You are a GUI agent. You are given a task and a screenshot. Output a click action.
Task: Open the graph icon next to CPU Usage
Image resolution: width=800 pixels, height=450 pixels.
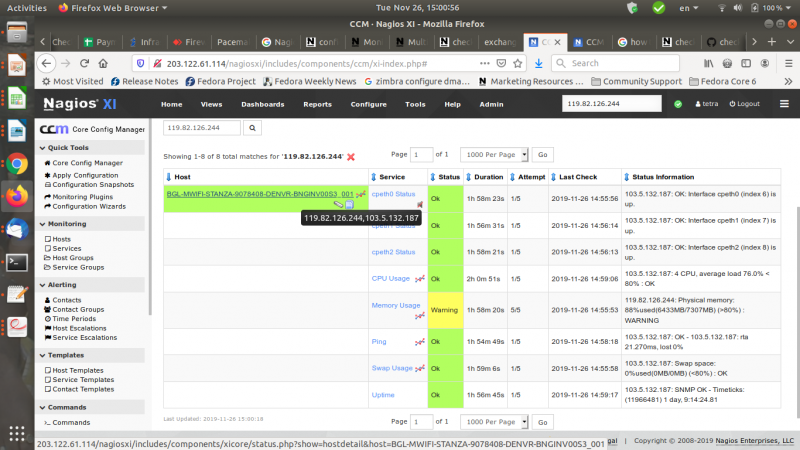[419, 279]
